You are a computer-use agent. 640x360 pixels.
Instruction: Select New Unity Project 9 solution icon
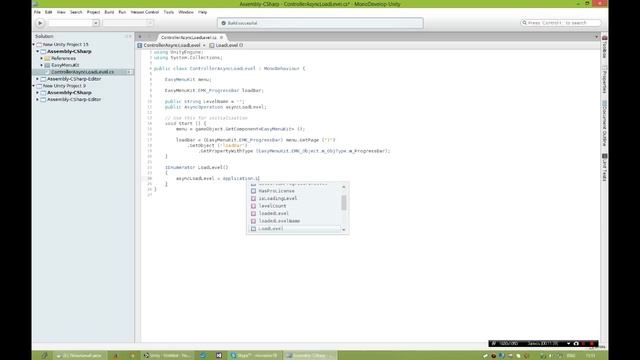39,86
